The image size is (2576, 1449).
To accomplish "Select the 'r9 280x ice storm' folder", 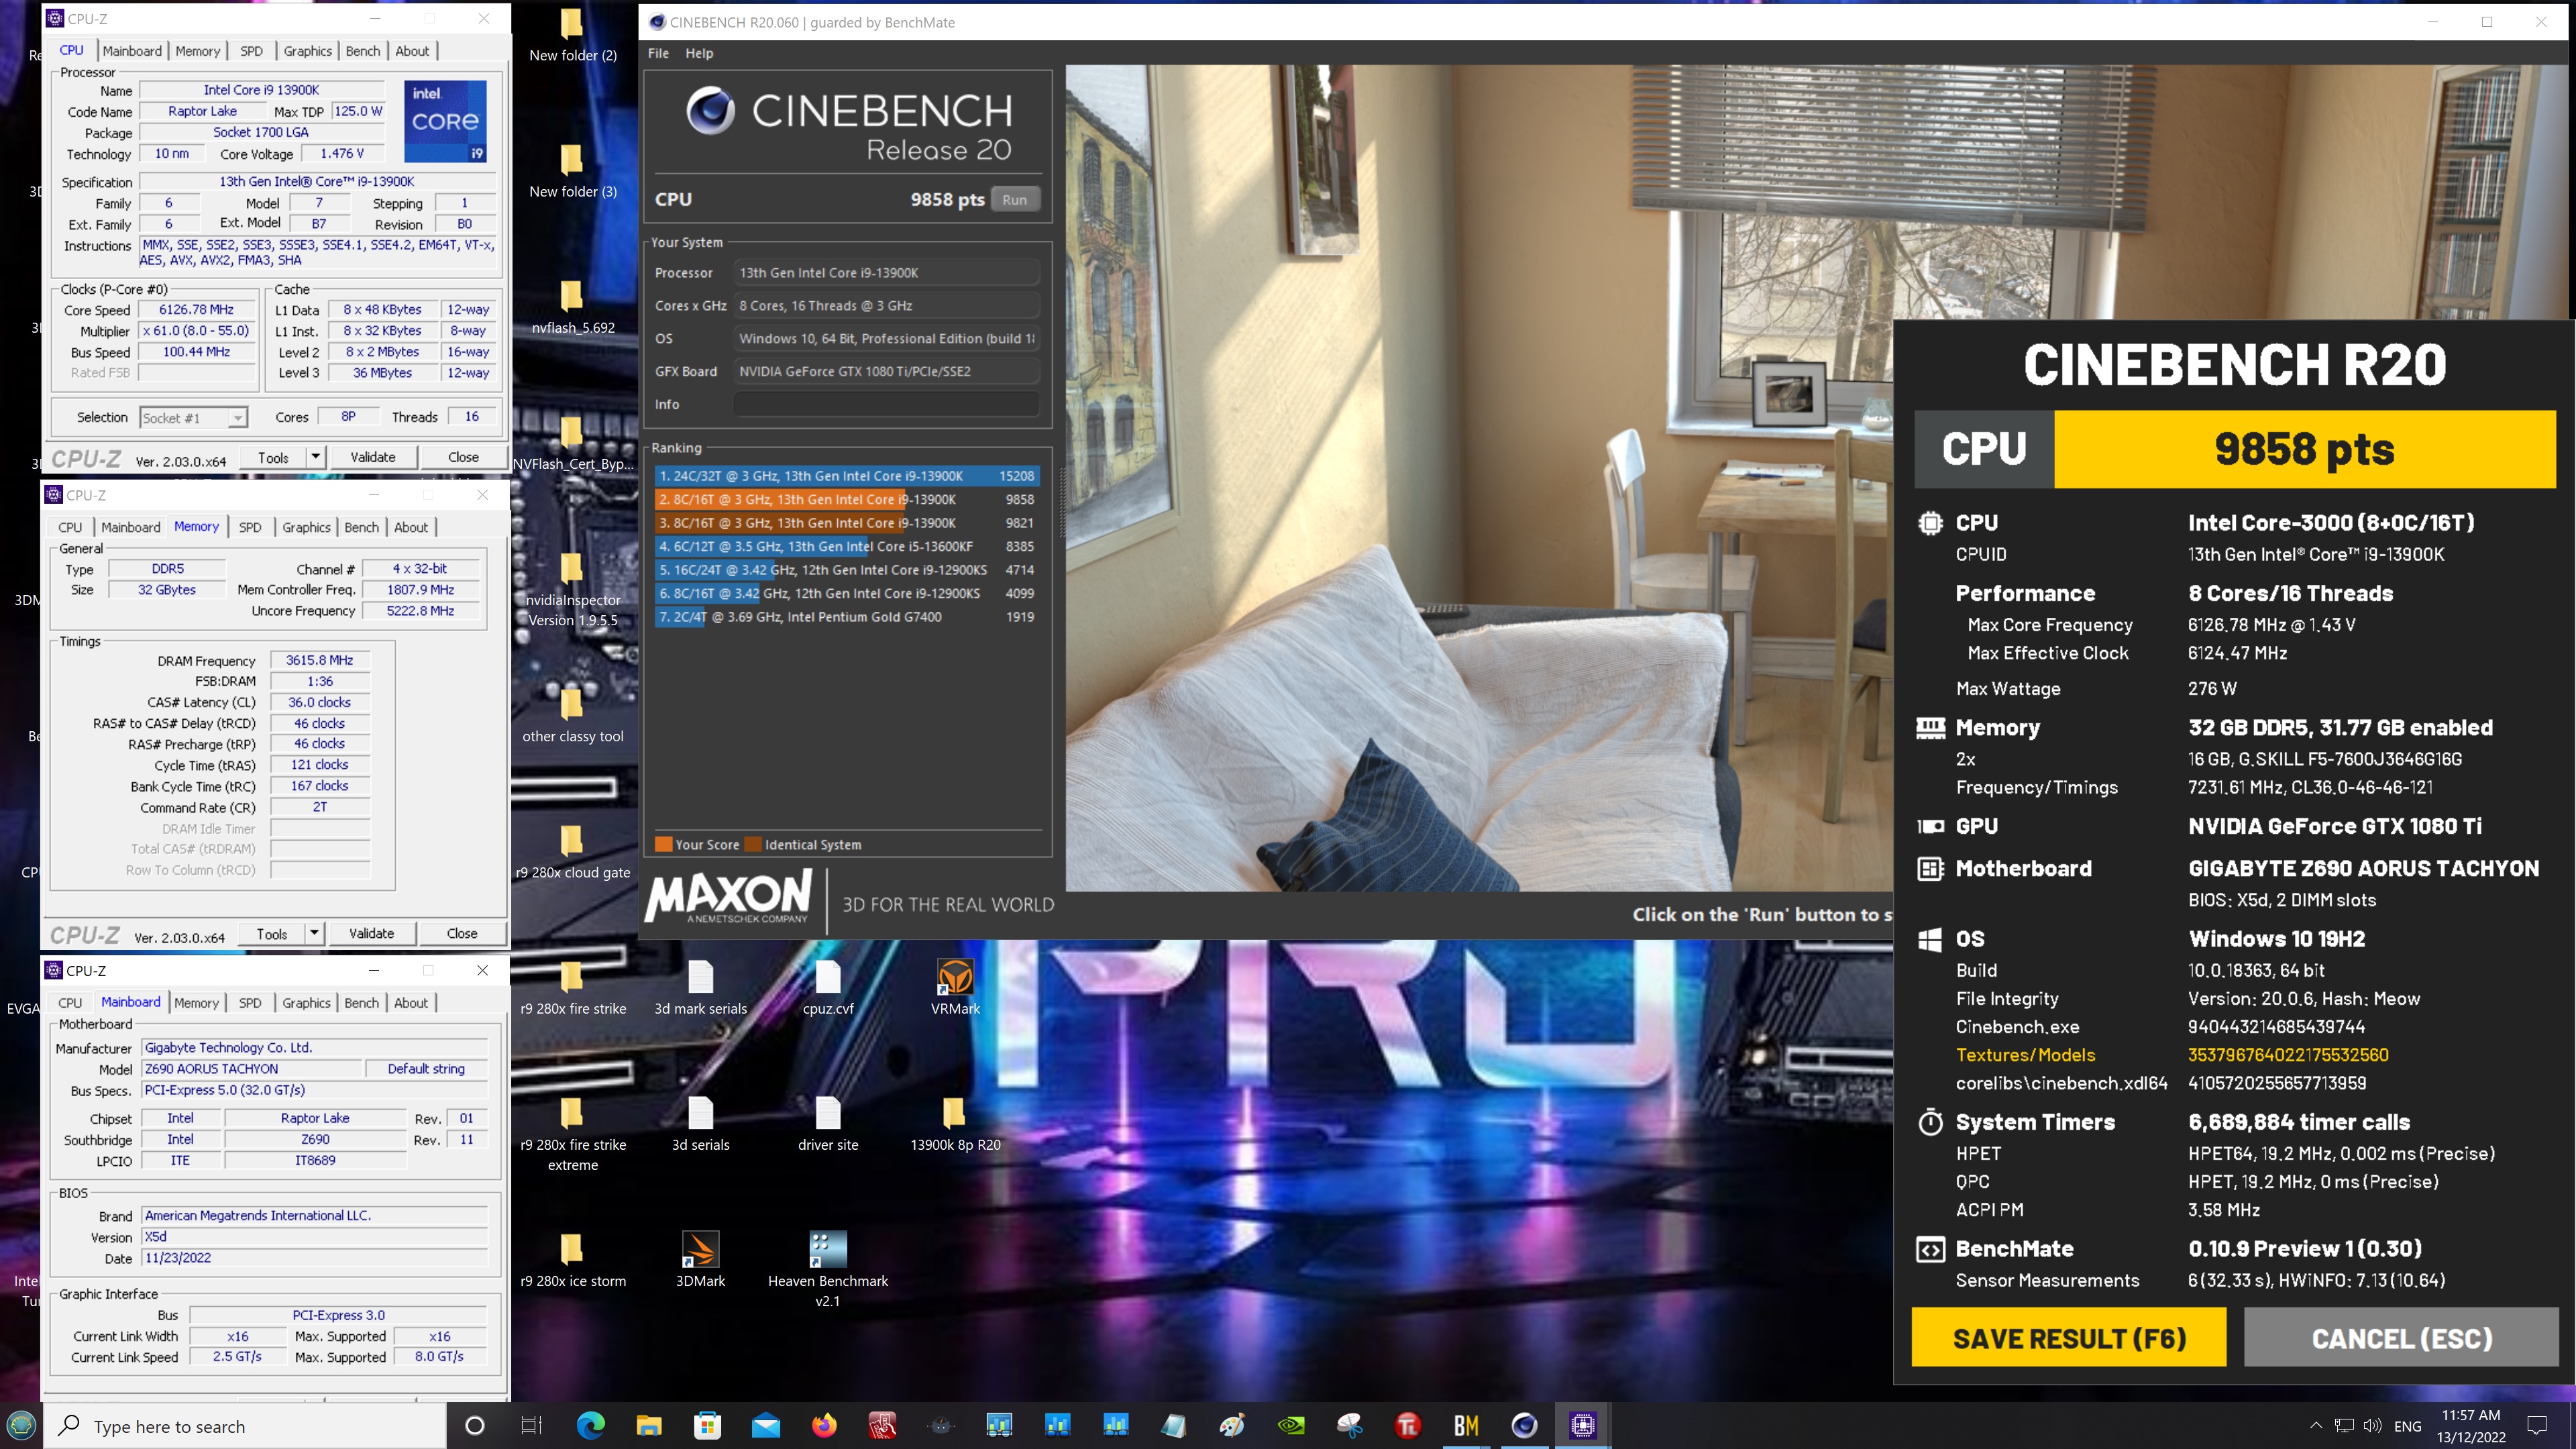I will coord(573,1260).
